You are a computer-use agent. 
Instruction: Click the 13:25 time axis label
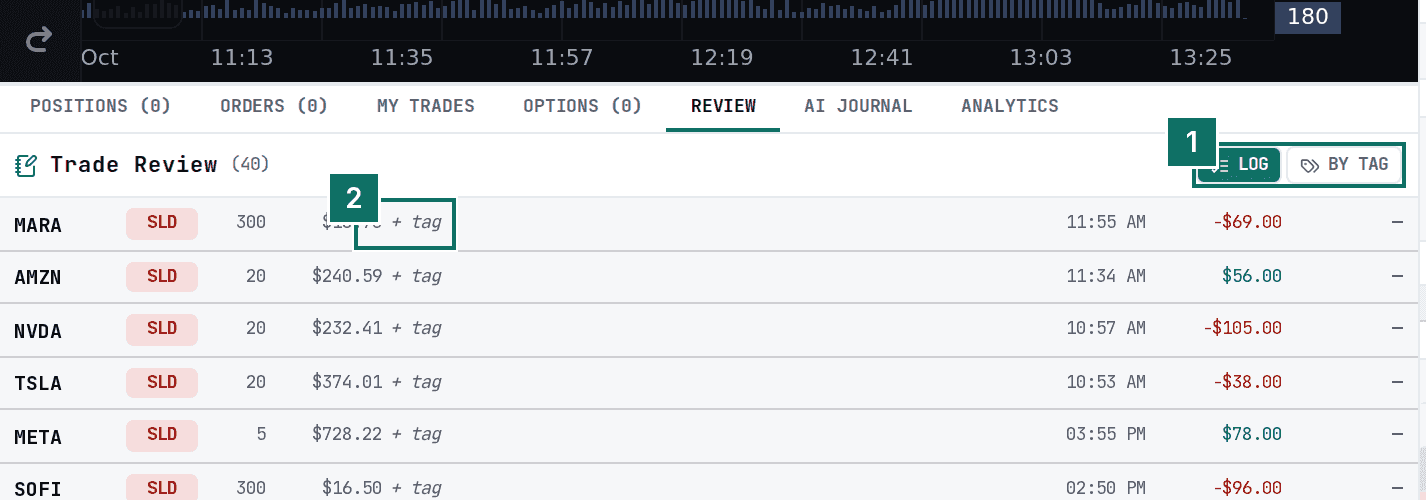[1200, 57]
